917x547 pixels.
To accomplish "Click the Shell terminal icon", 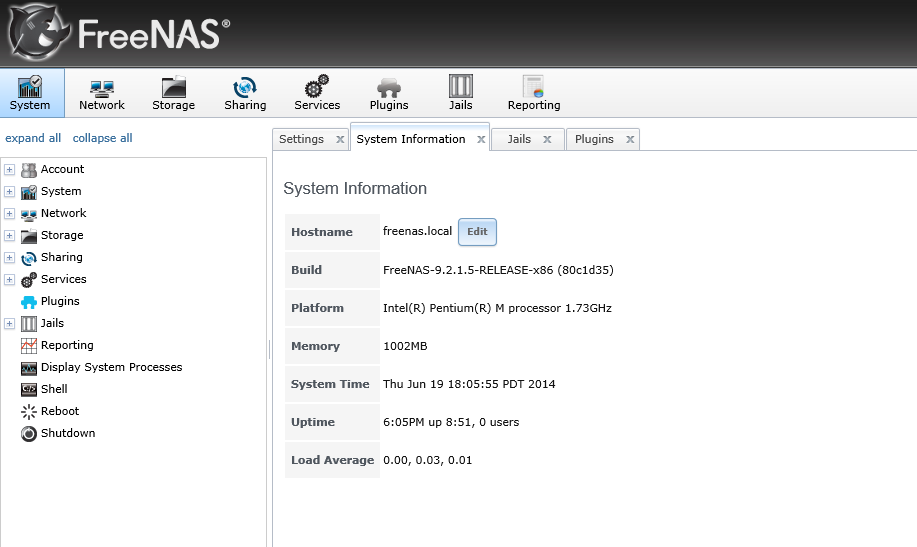I will [x=29, y=390].
